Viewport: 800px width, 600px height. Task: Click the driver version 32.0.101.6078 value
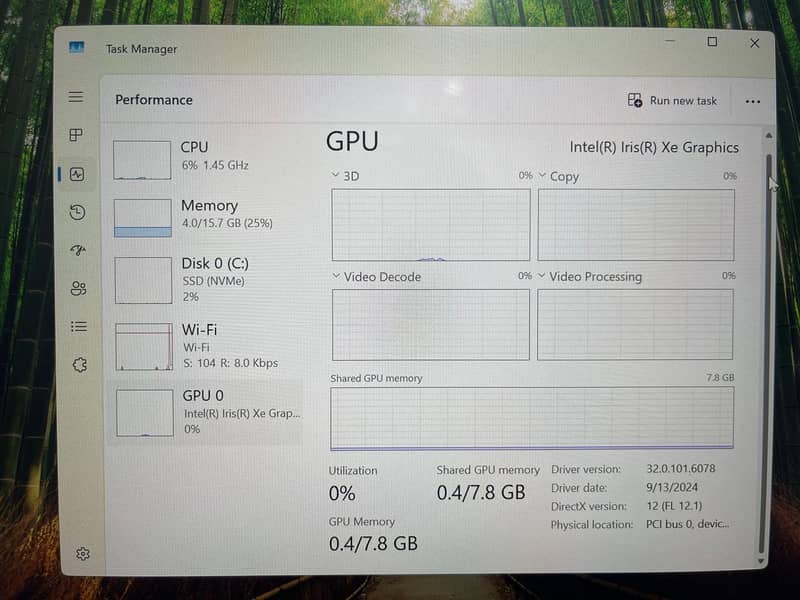coord(681,468)
